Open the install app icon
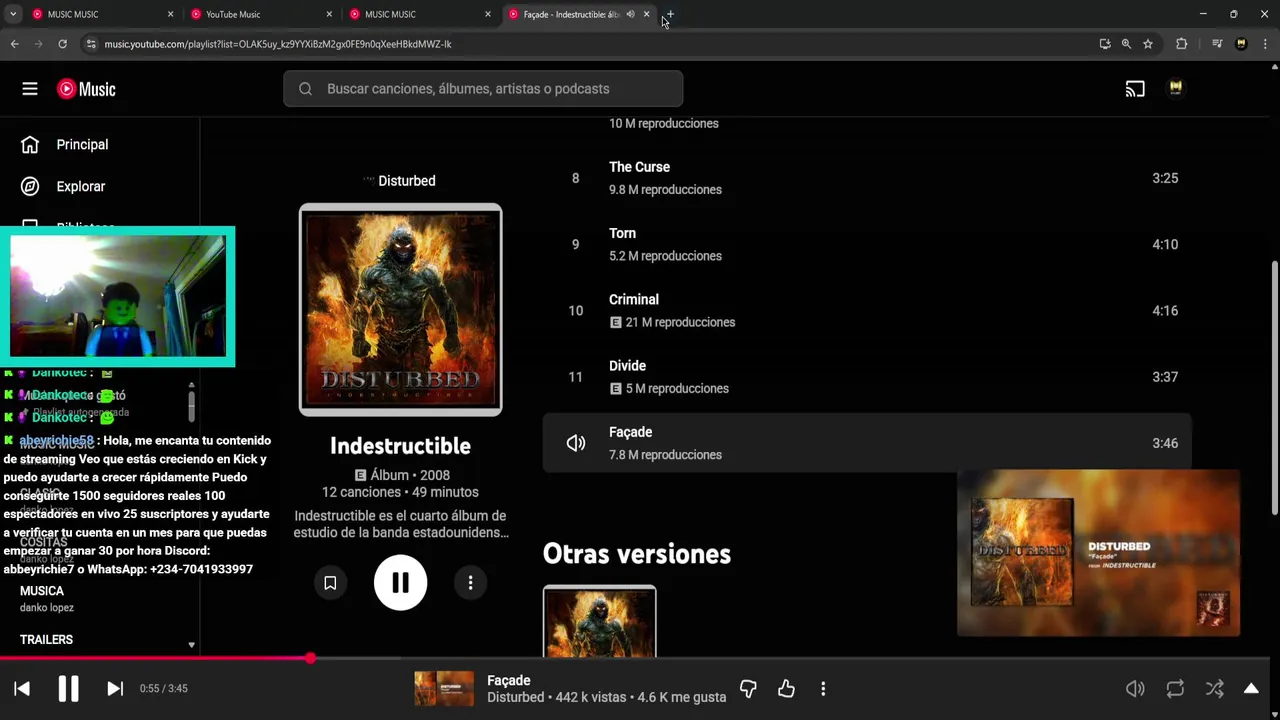1280x720 pixels. coord(1105,44)
